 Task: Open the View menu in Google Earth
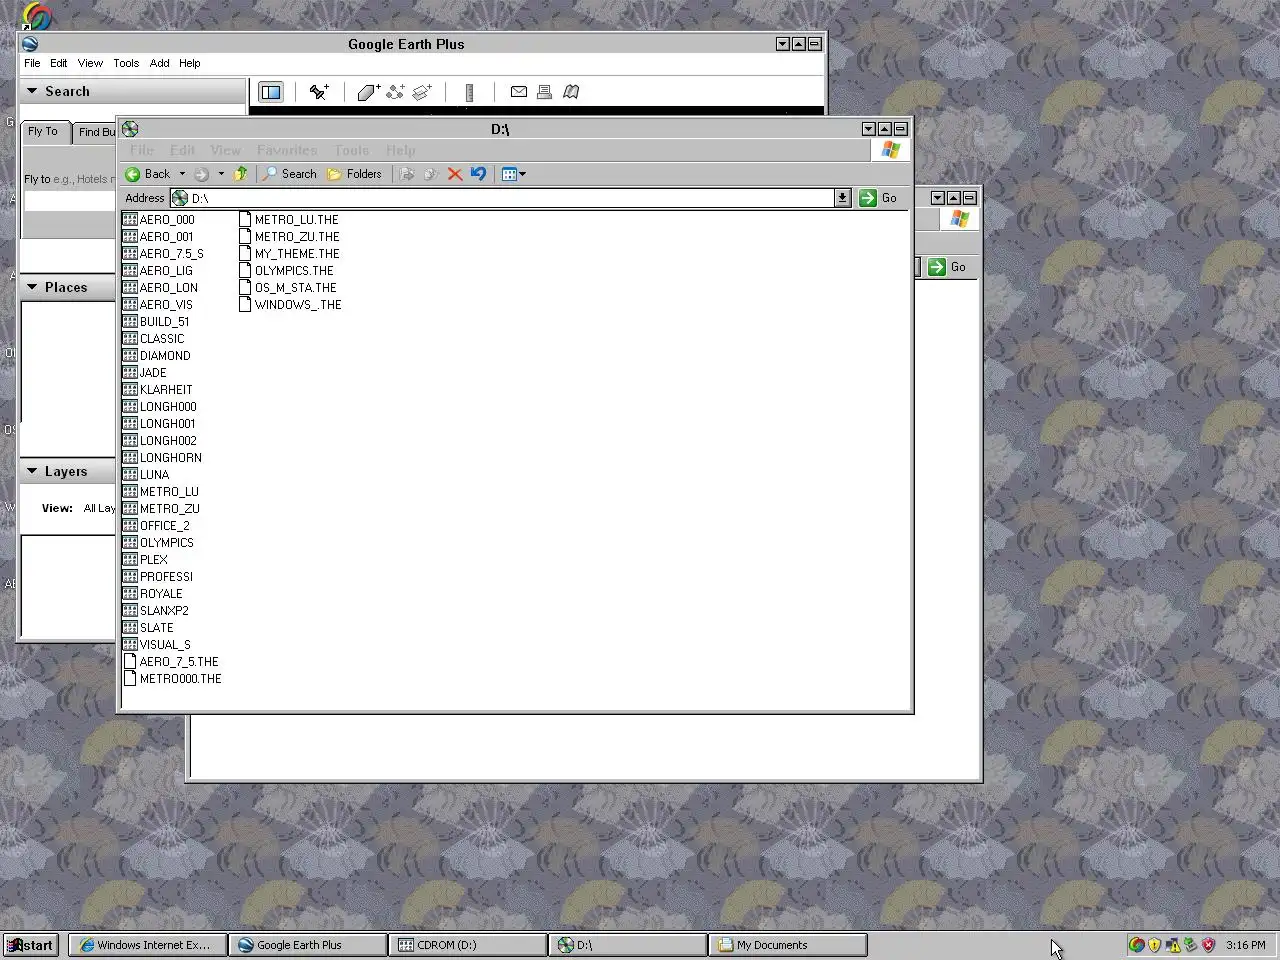pos(90,63)
